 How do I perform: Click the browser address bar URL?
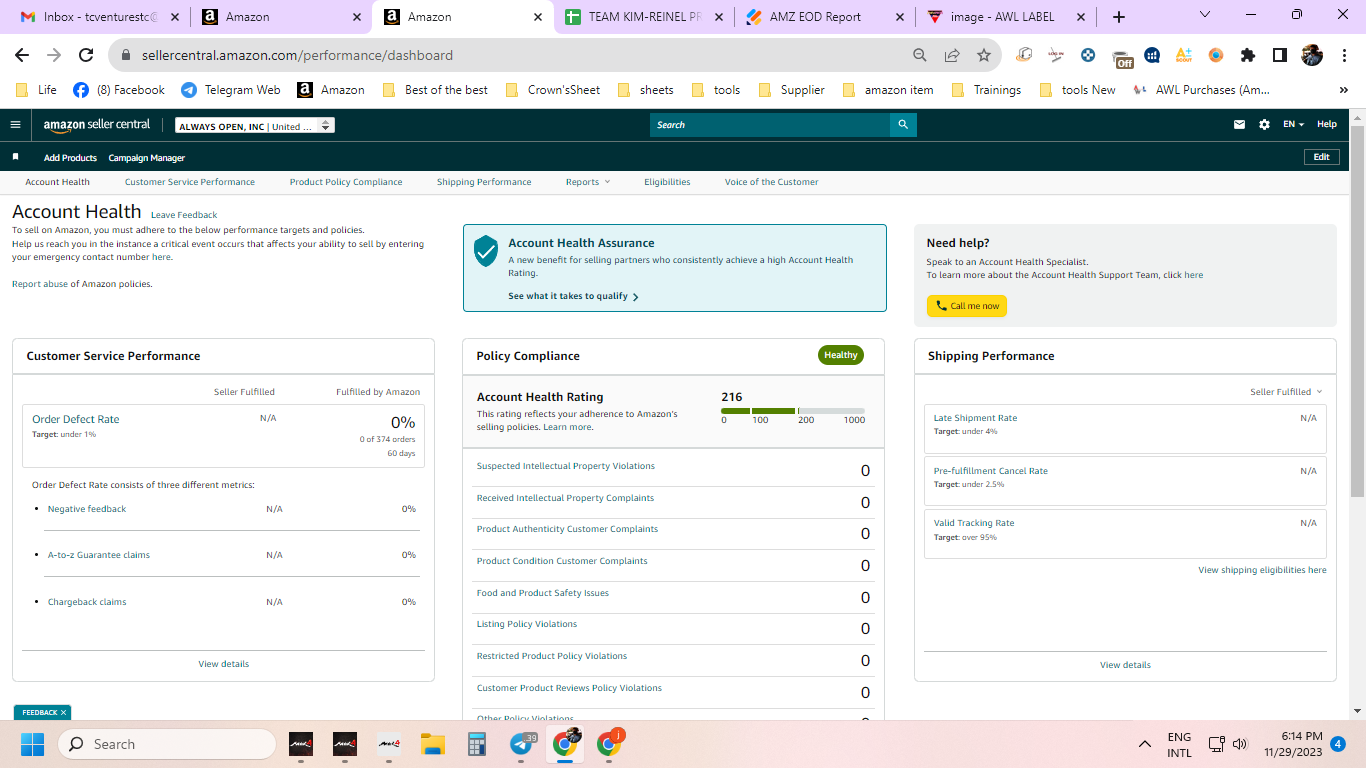pos(297,56)
